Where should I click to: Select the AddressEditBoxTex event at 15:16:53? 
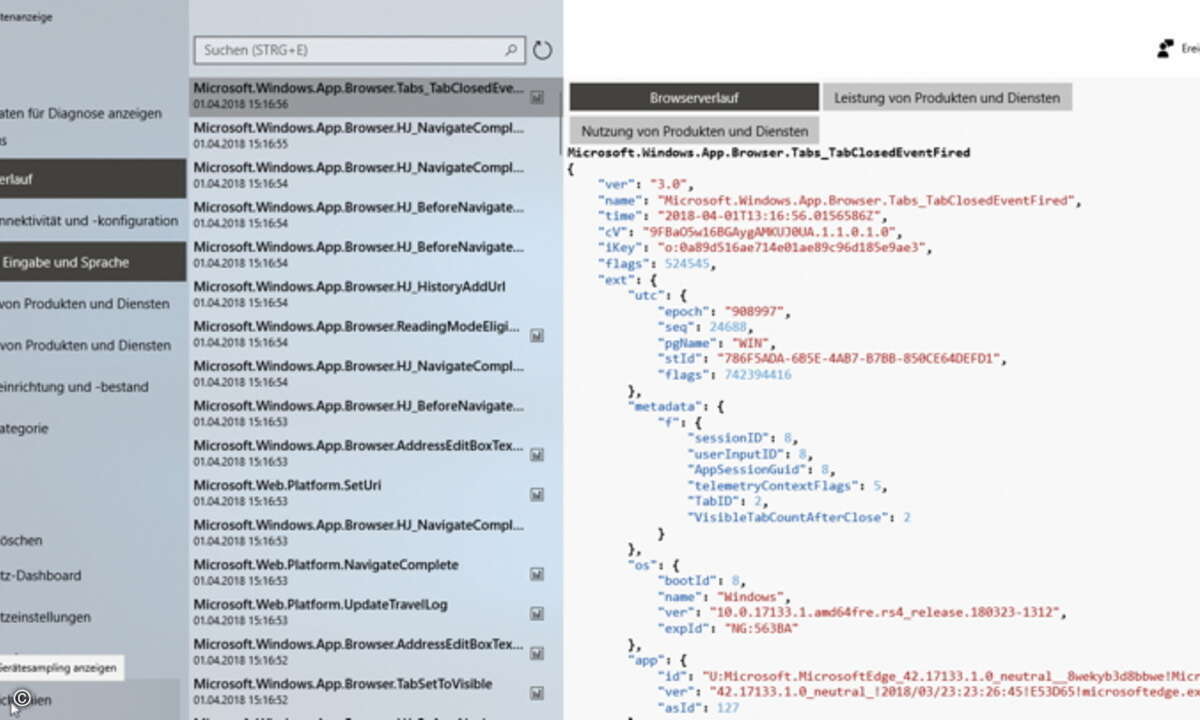click(x=375, y=454)
